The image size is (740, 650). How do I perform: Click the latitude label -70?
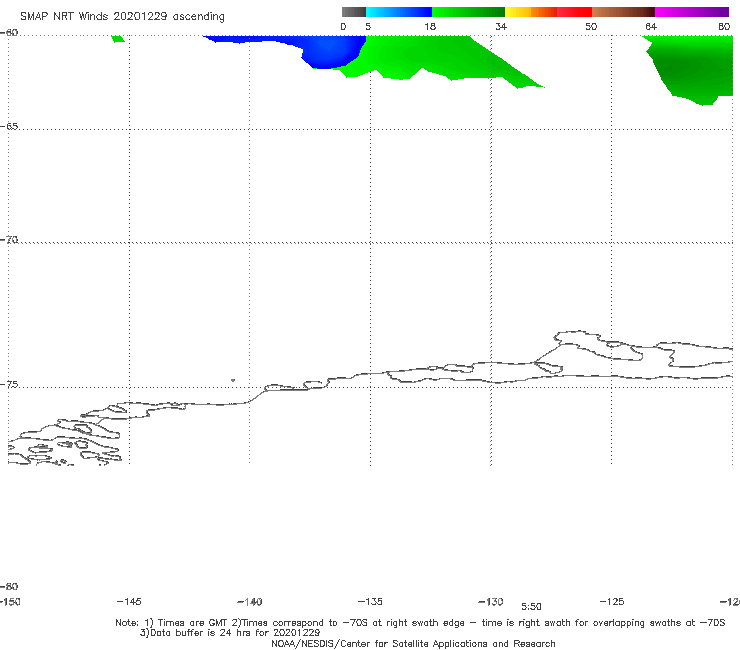[x=9, y=240]
